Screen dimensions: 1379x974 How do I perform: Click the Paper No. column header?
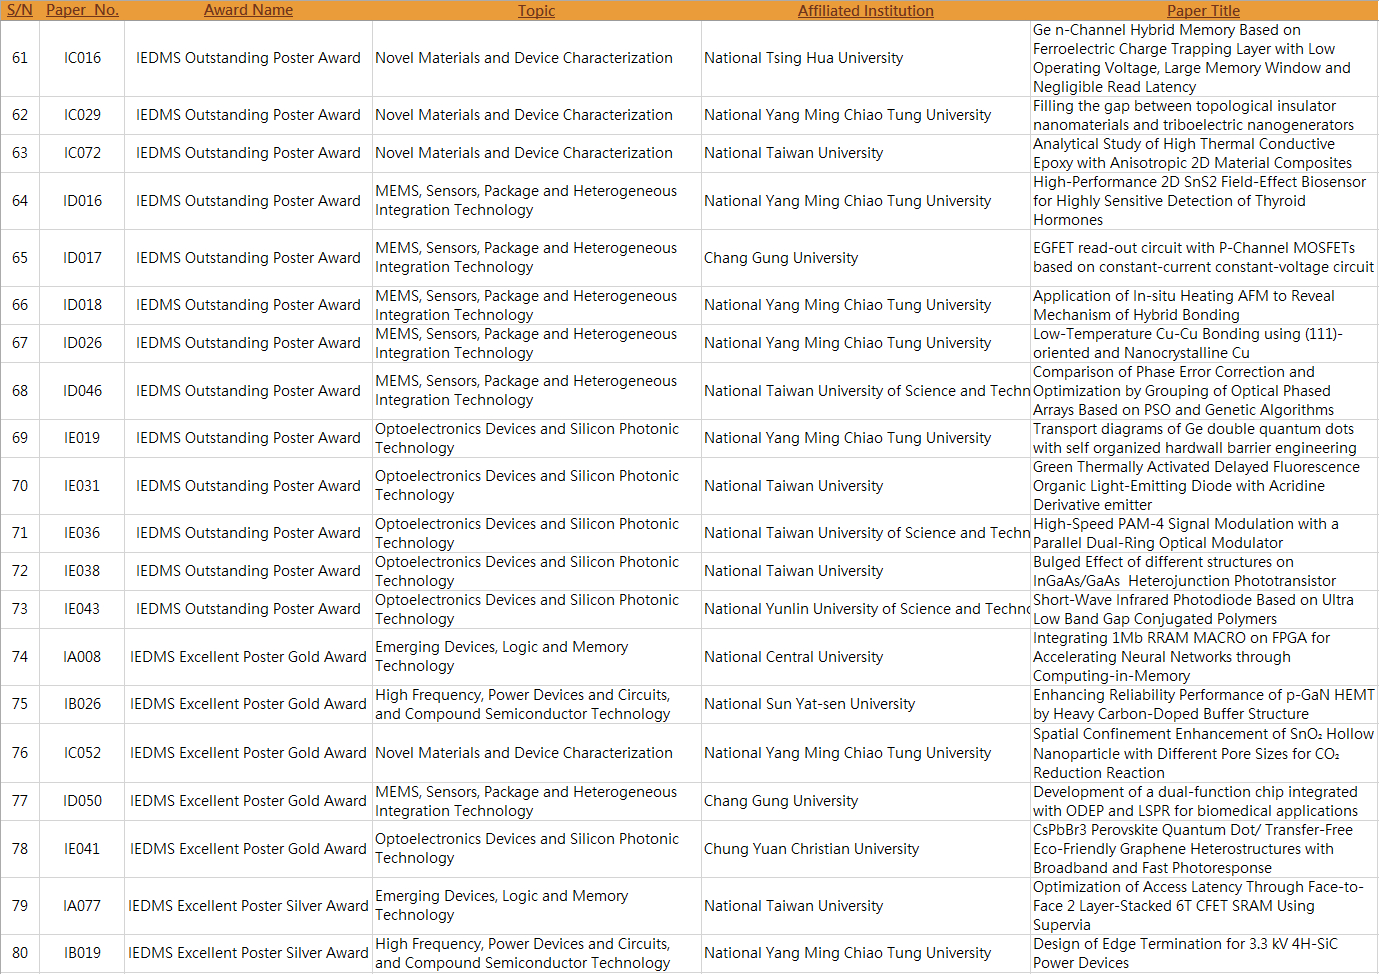[82, 10]
